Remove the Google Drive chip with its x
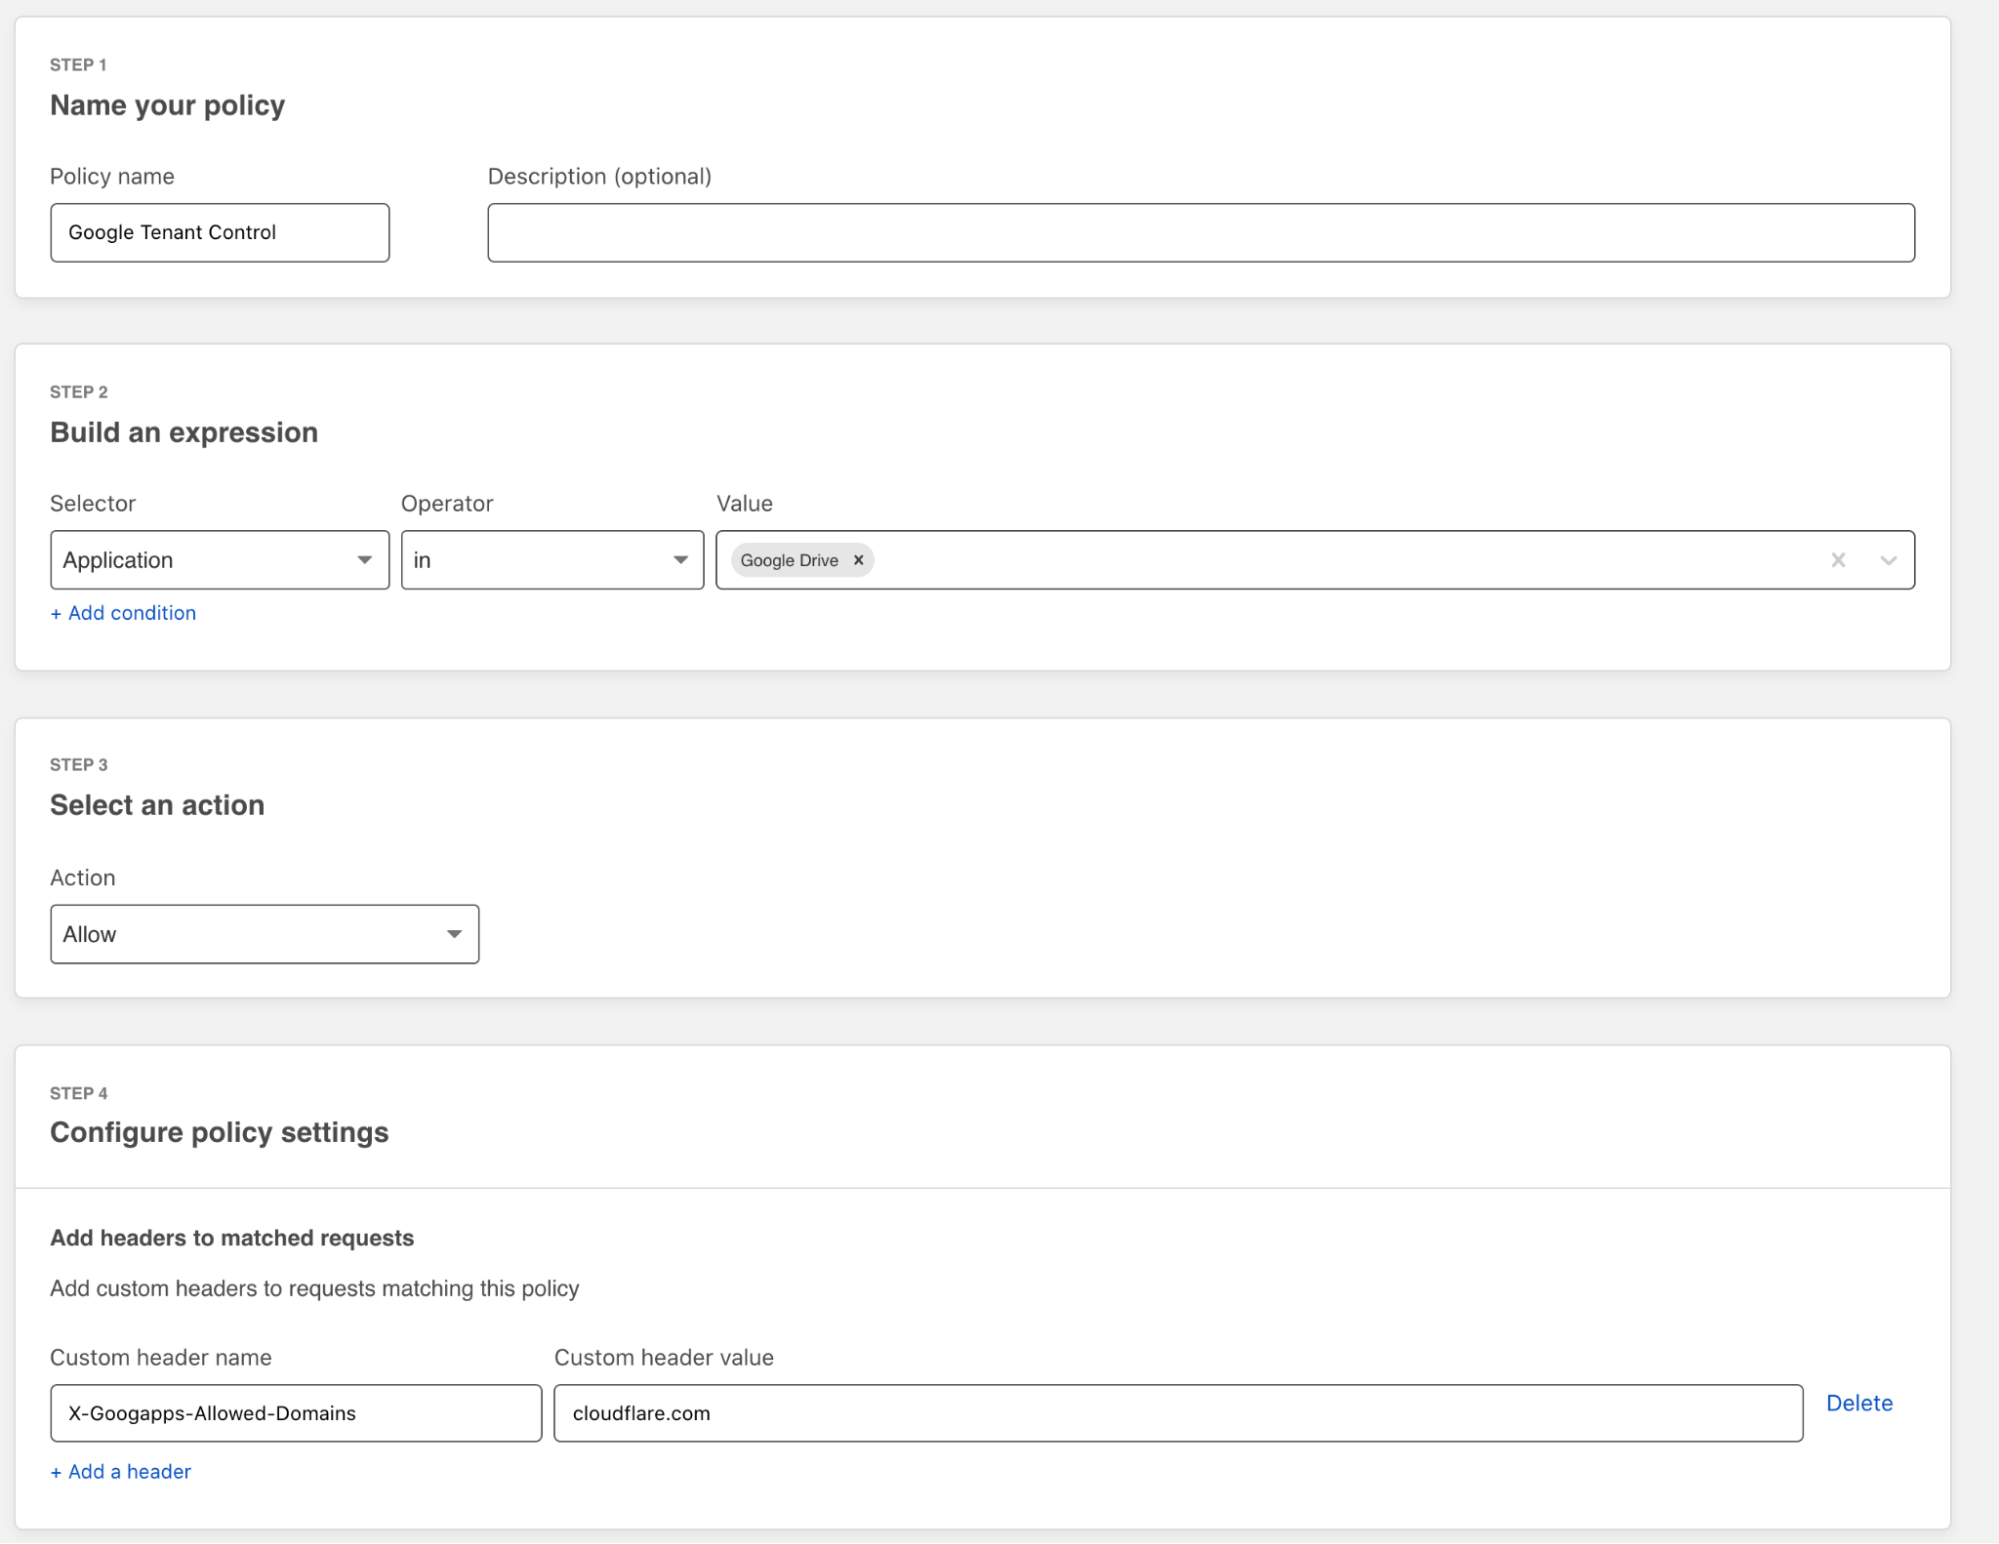This screenshot has width=1999, height=1544. coord(858,560)
